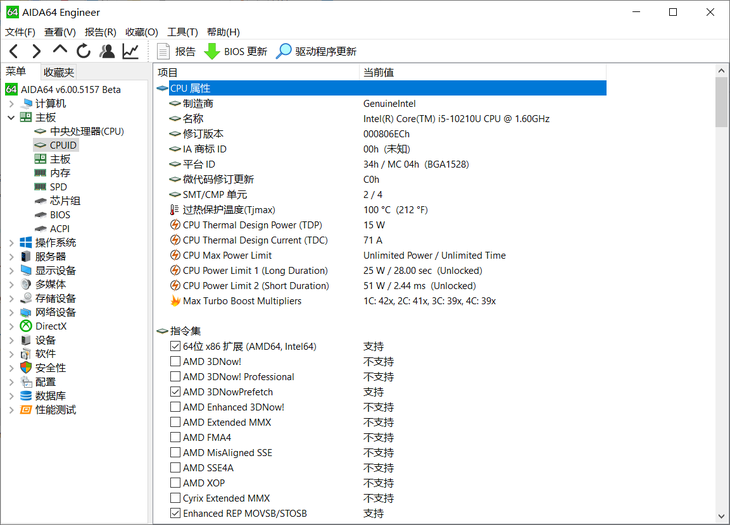Click the report document icon
Viewport: 730px width, 525px height.
click(163, 51)
